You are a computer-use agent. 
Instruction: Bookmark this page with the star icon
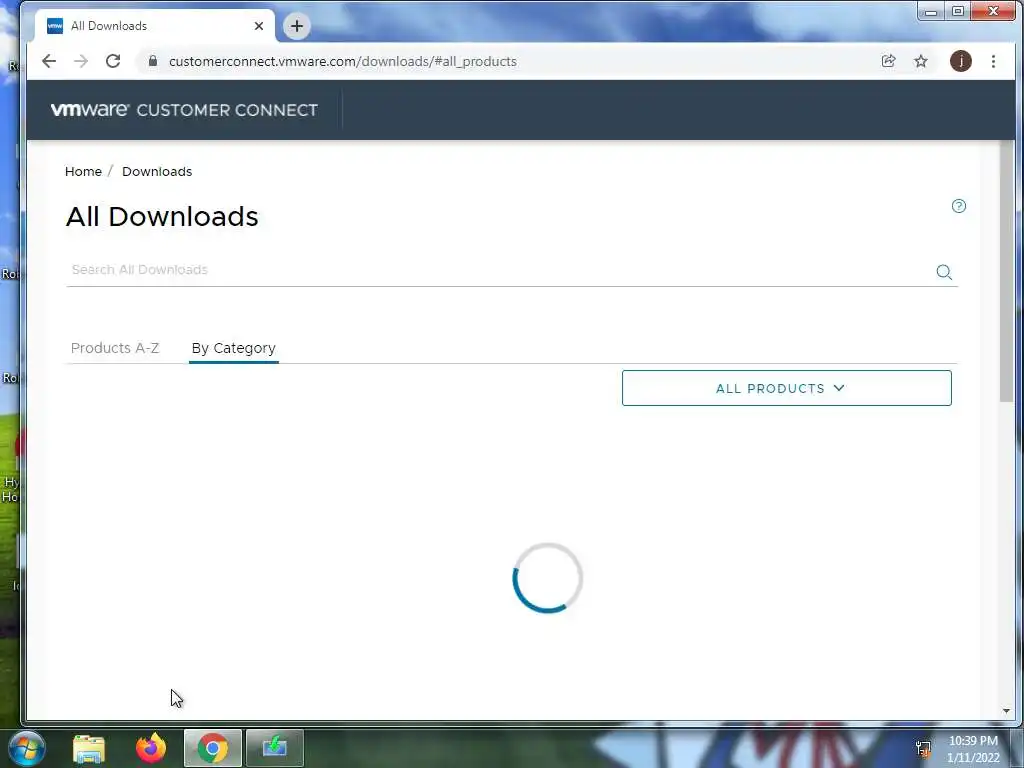[x=921, y=61]
